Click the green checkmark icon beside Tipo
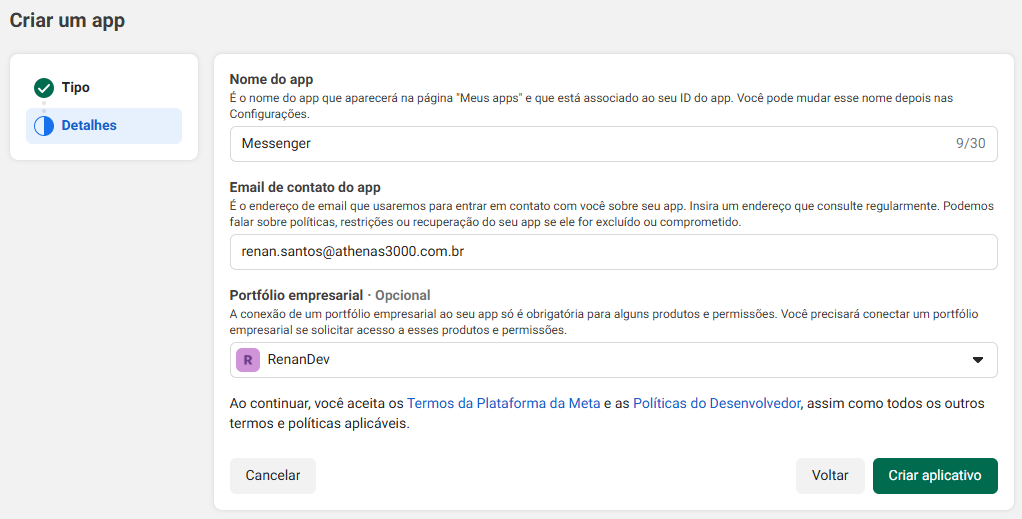Screen dimensions: 1022x519 [43, 88]
